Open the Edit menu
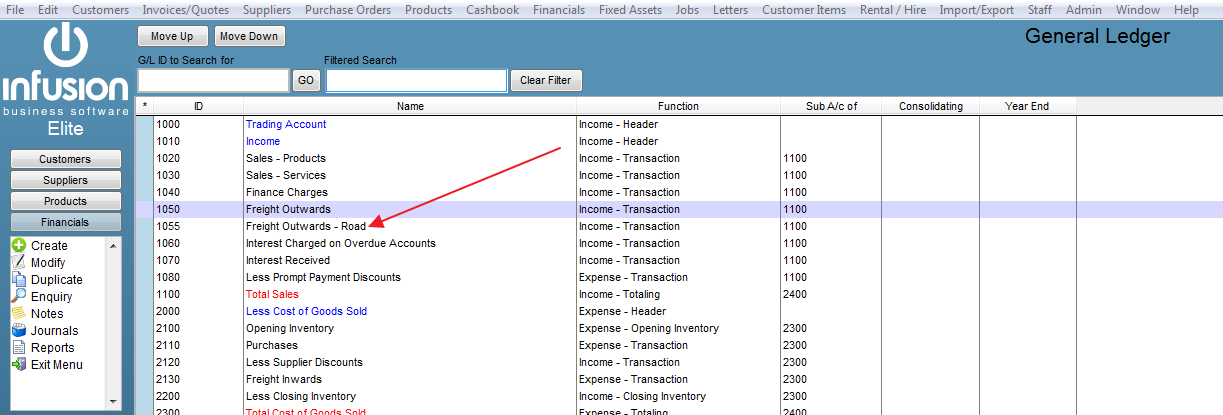The width and height of the screenshot is (1223, 415). [48, 10]
